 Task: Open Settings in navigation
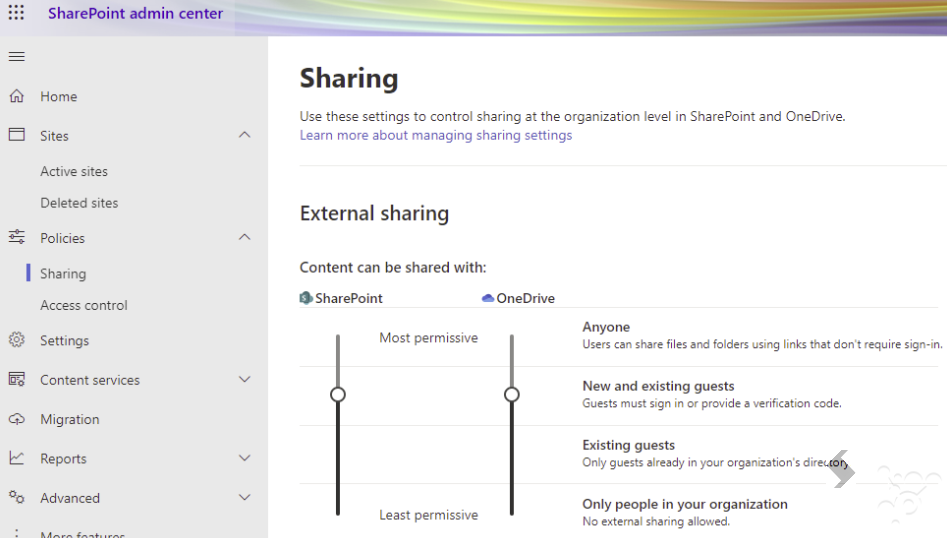coord(65,341)
